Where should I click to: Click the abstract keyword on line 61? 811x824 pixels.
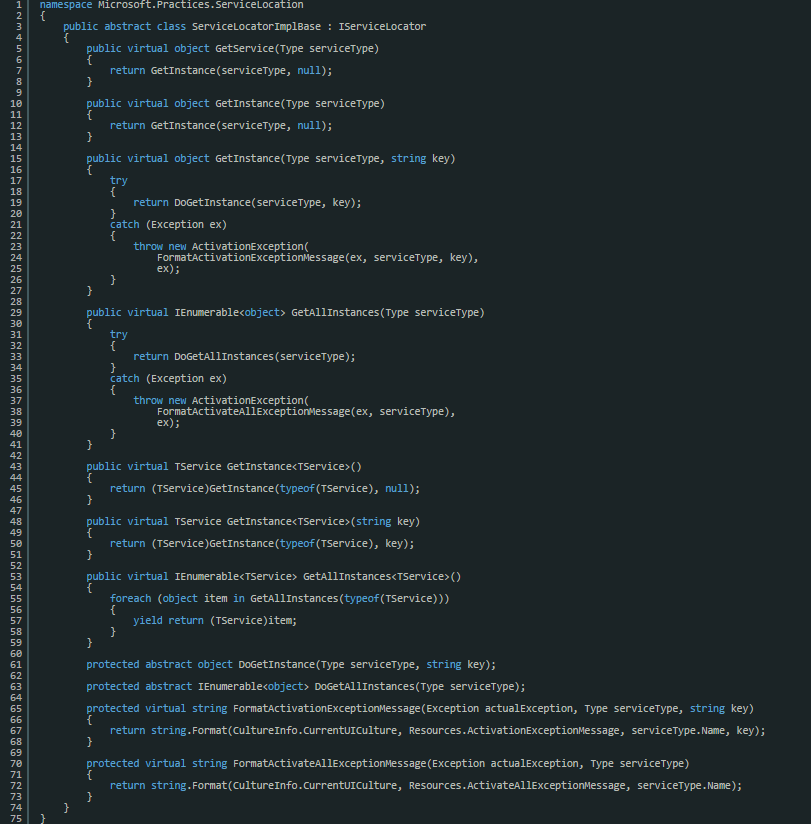click(167, 664)
